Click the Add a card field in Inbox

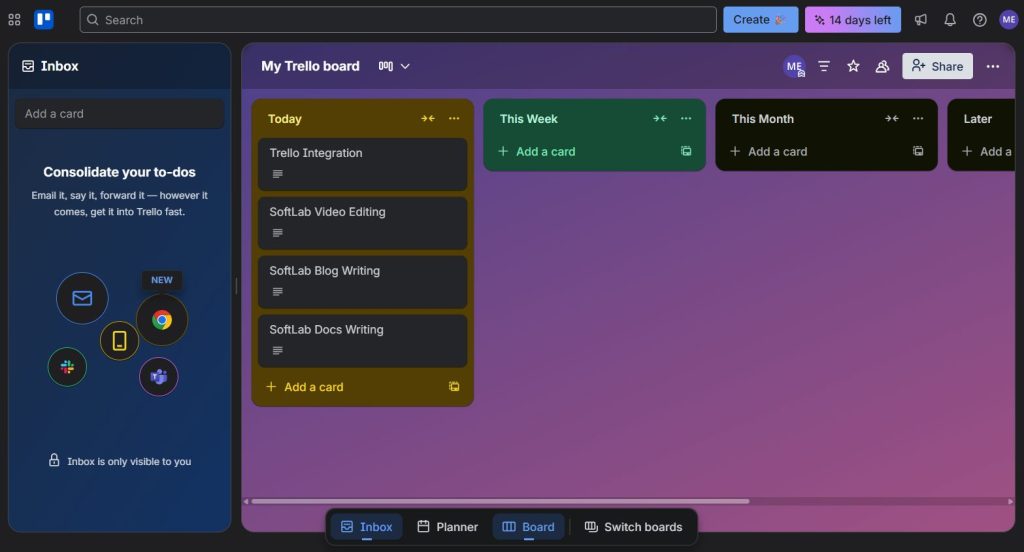tap(120, 114)
